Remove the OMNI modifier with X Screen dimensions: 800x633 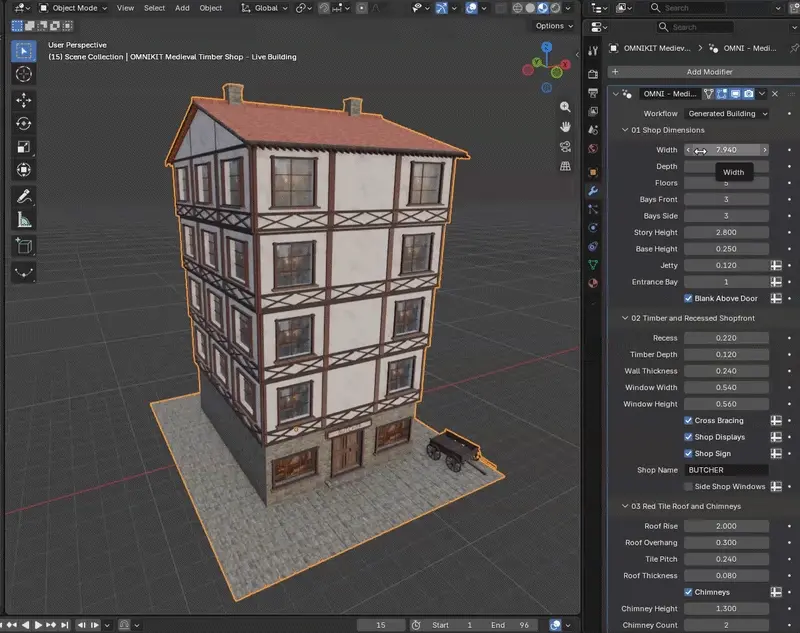coord(775,94)
